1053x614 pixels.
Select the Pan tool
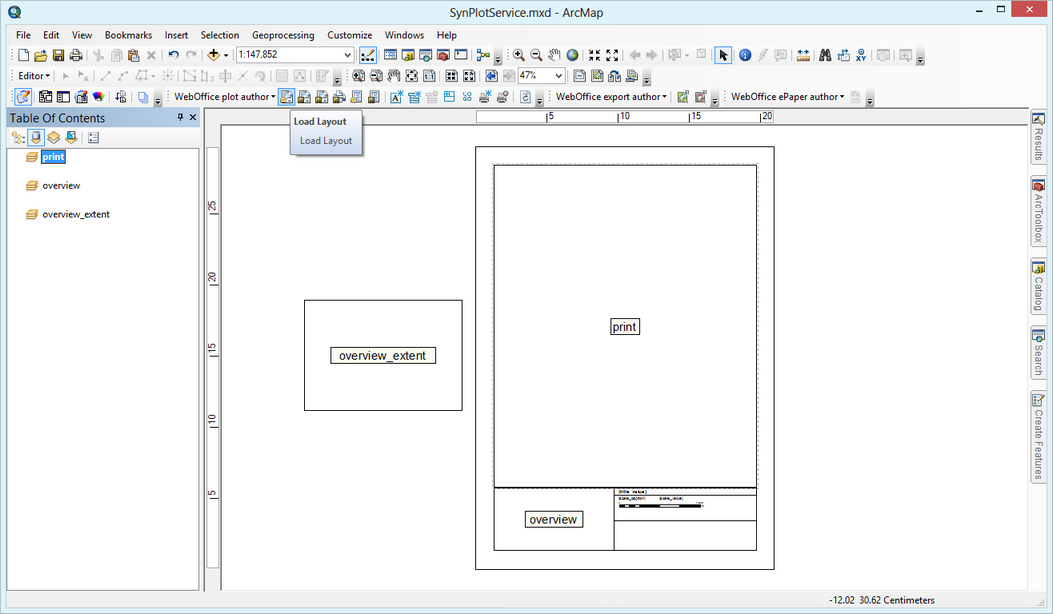pos(553,55)
